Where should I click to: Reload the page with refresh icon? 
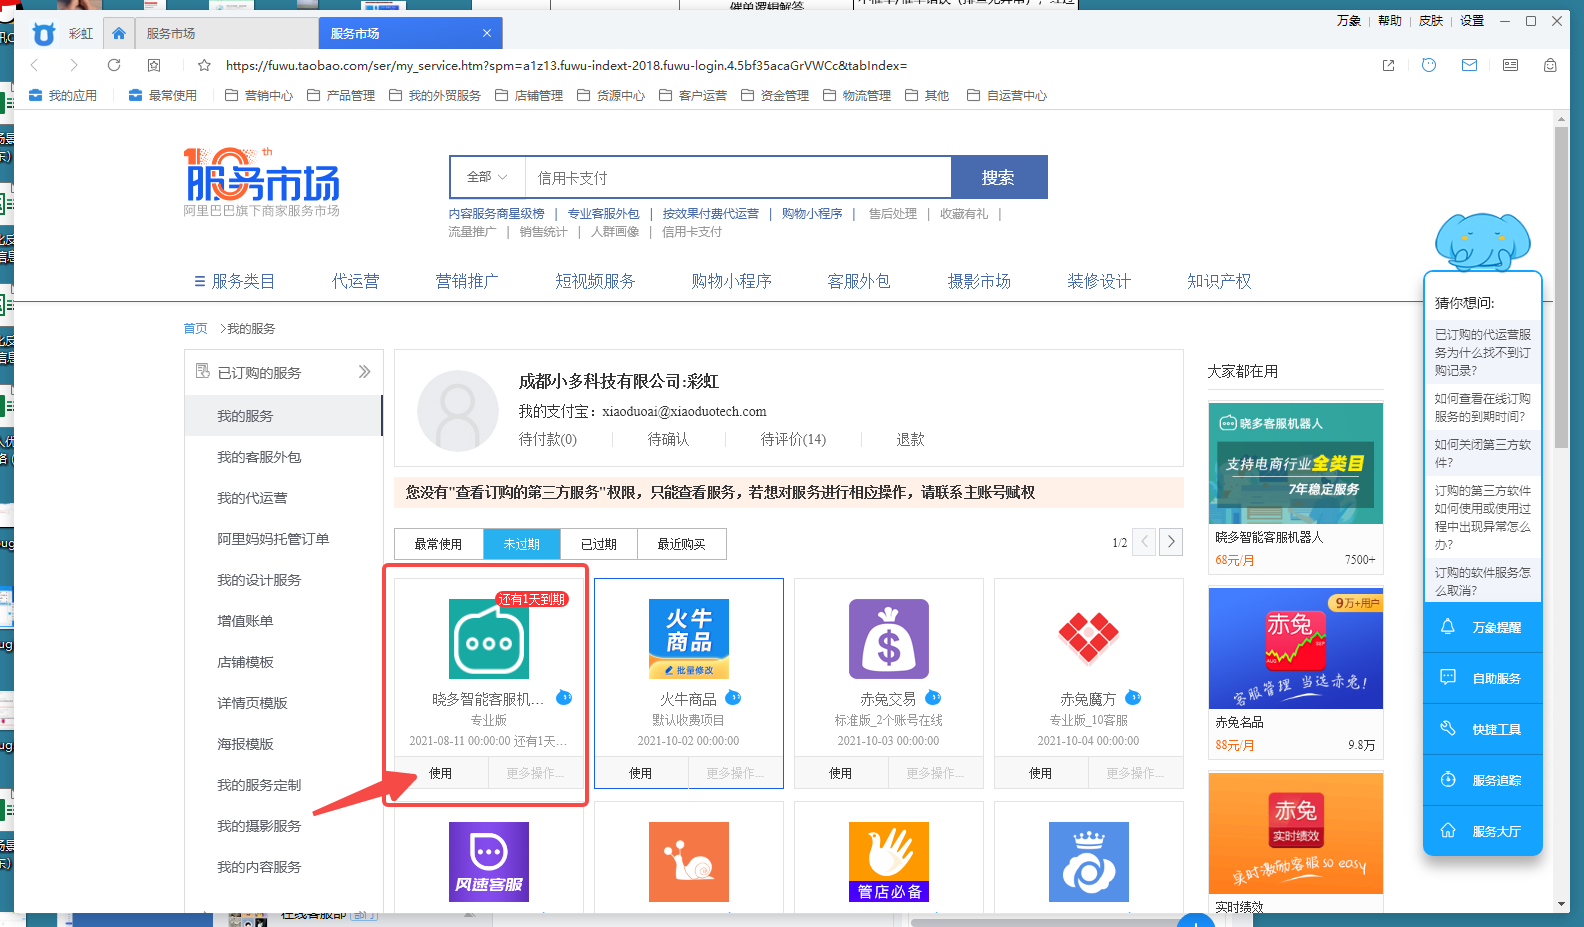pyautogui.click(x=114, y=65)
